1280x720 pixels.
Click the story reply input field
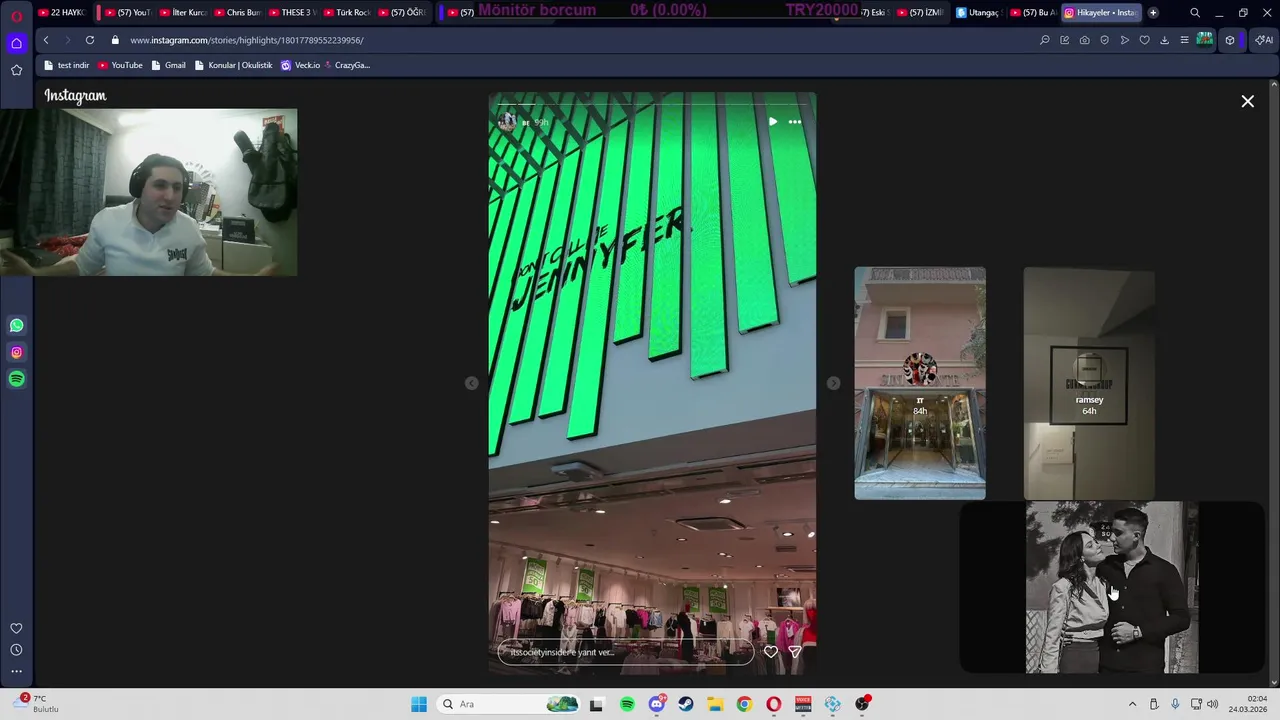[x=626, y=652]
